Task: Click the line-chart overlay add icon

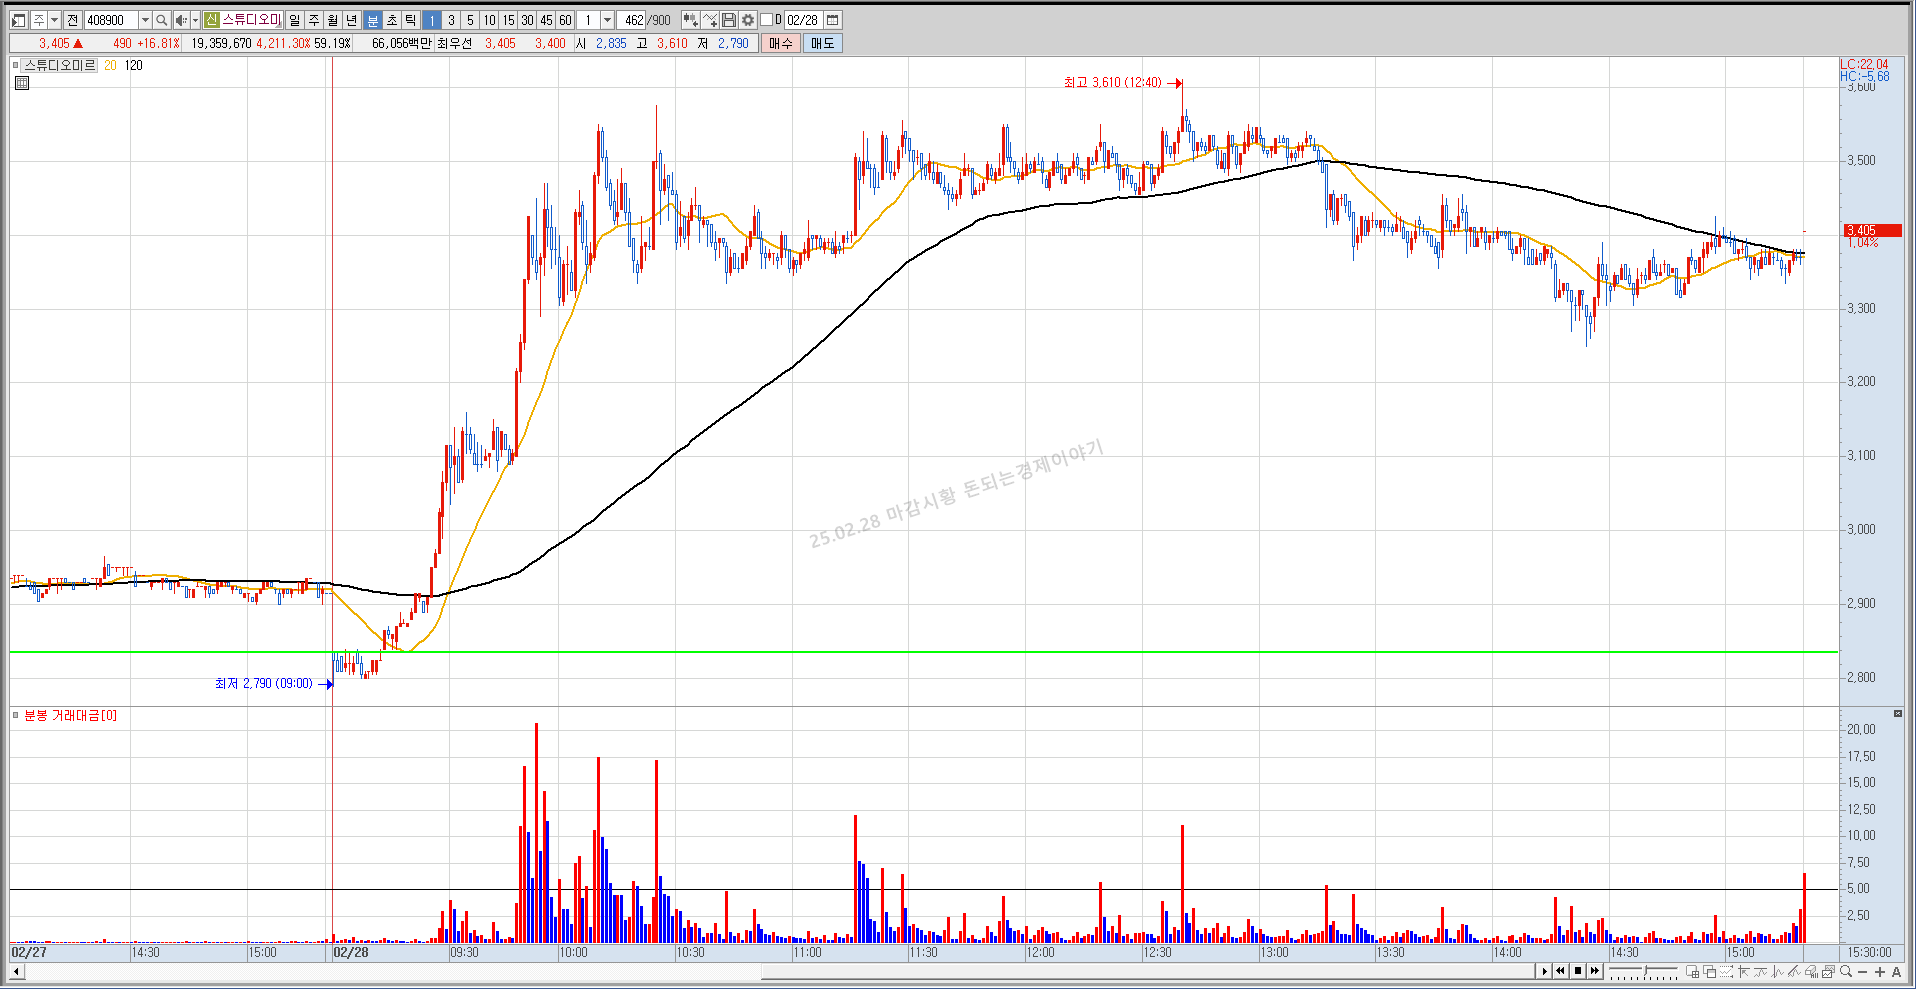Action: point(709,20)
